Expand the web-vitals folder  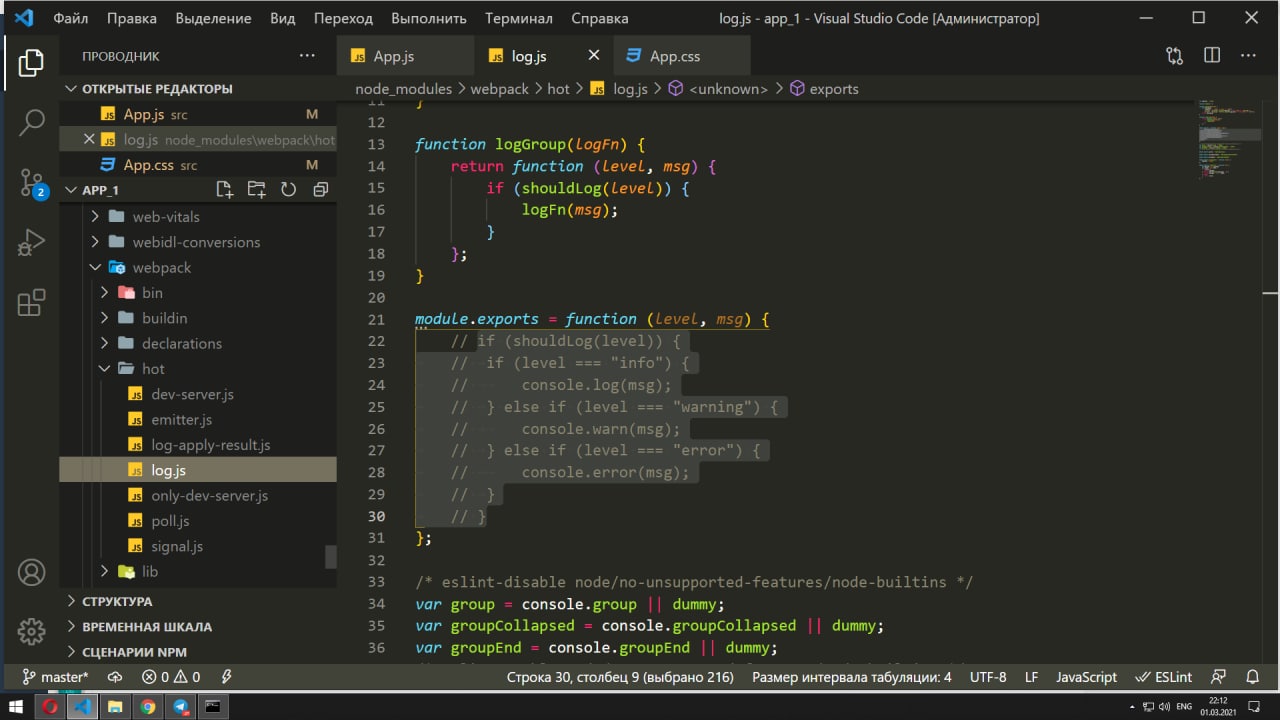tap(166, 217)
